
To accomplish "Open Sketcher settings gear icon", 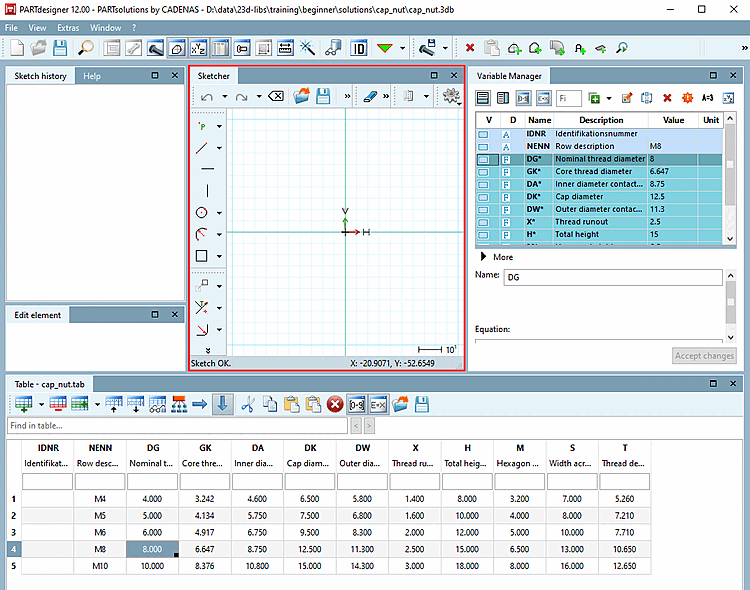I will (x=450, y=97).
